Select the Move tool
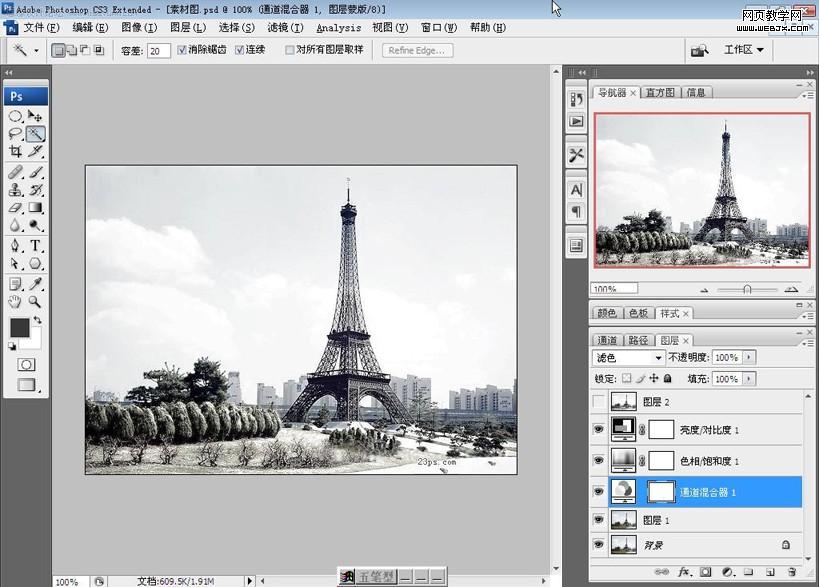This screenshot has height=587, width=819. point(35,116)
